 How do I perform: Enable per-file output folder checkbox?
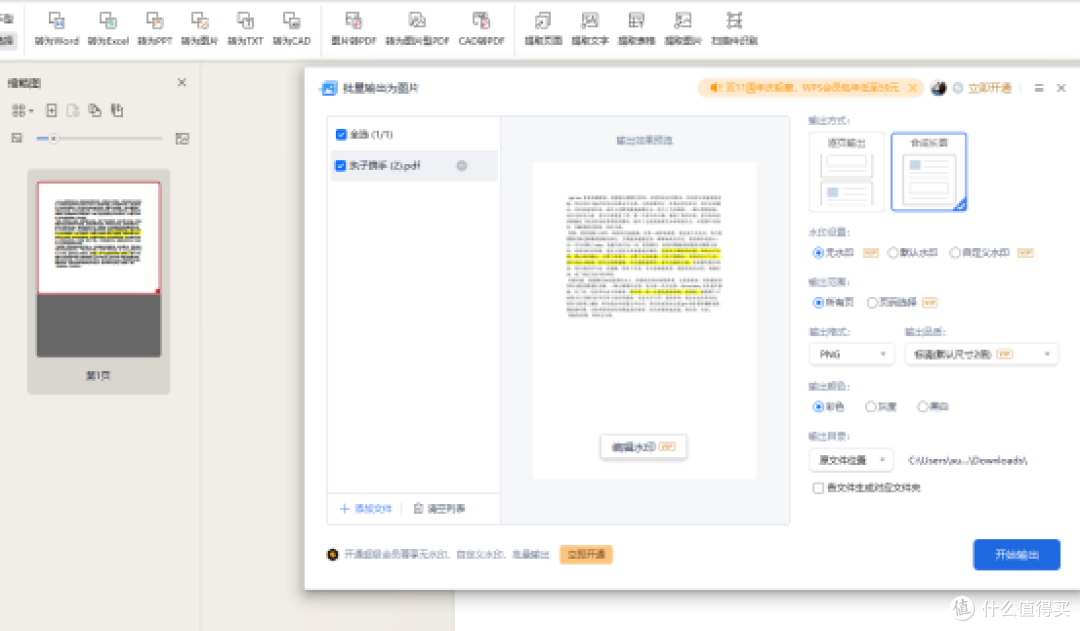(x=818, y=488)
